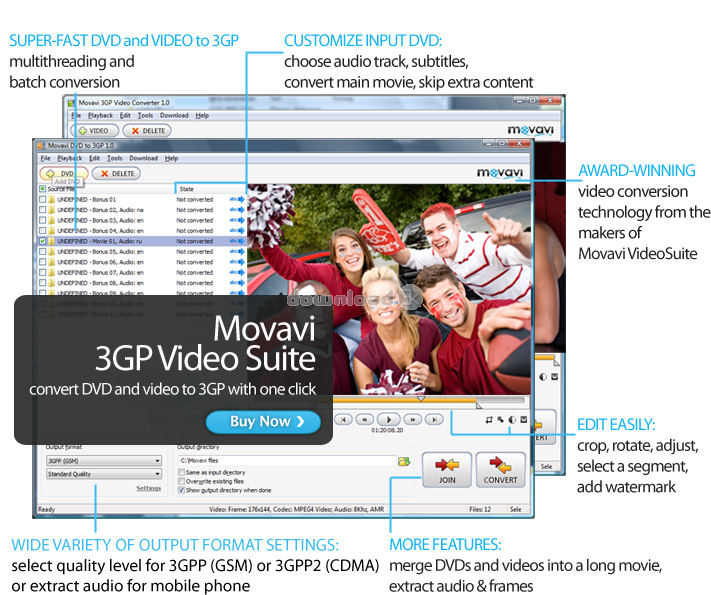Click the output directory field C:\Movavi files
The width and height of the screenshot is (711, 595).
click(x=287, y=461)
